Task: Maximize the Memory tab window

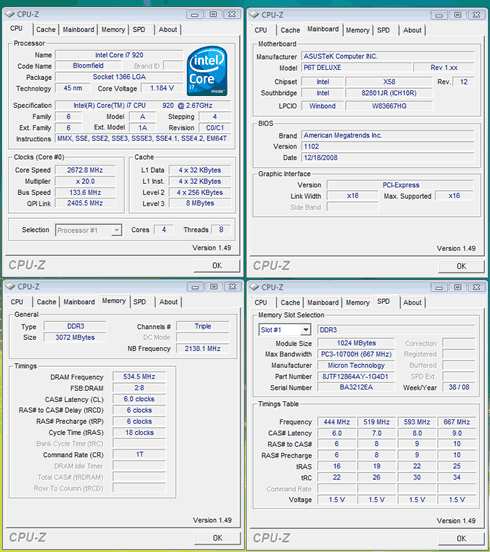Action: click(214, 287)
